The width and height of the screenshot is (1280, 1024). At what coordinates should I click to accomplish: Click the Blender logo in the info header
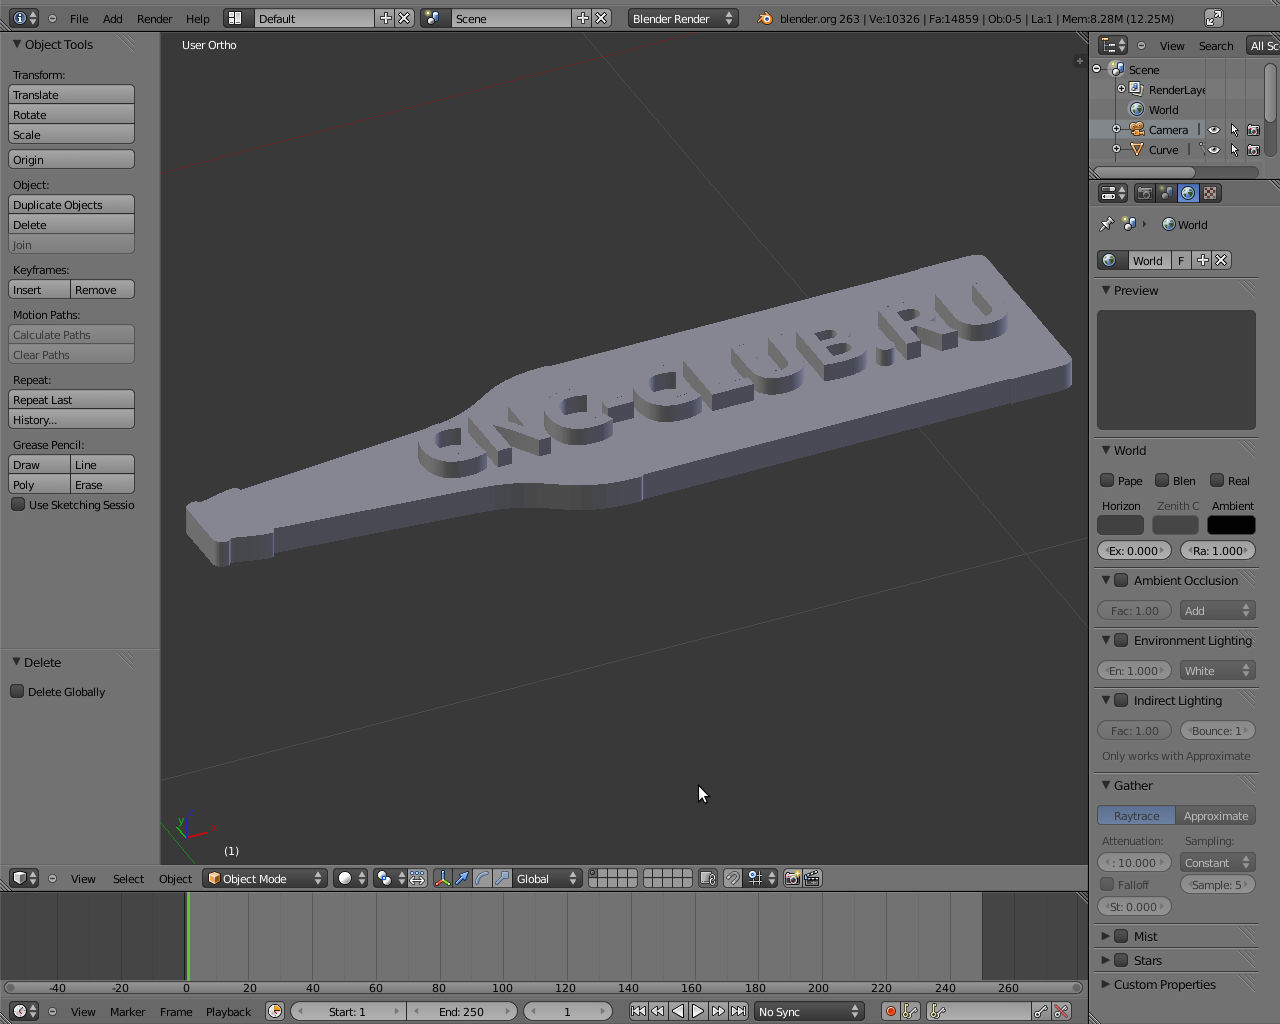coord(765,18)
